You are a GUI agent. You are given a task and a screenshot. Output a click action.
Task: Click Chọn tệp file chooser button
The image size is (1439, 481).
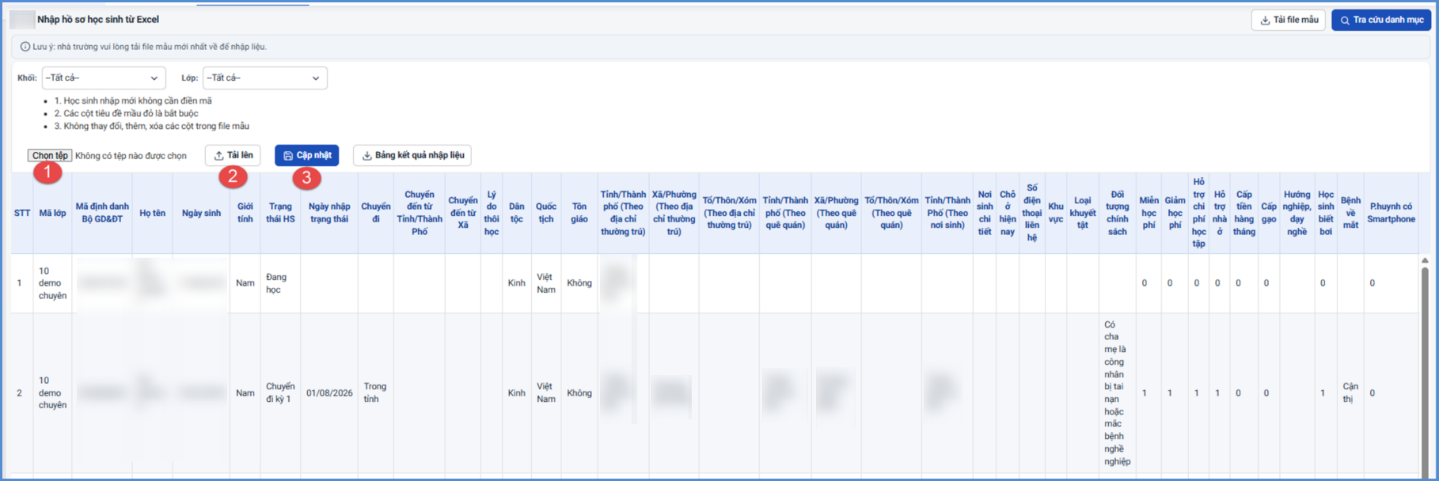(x=50, y=155)
